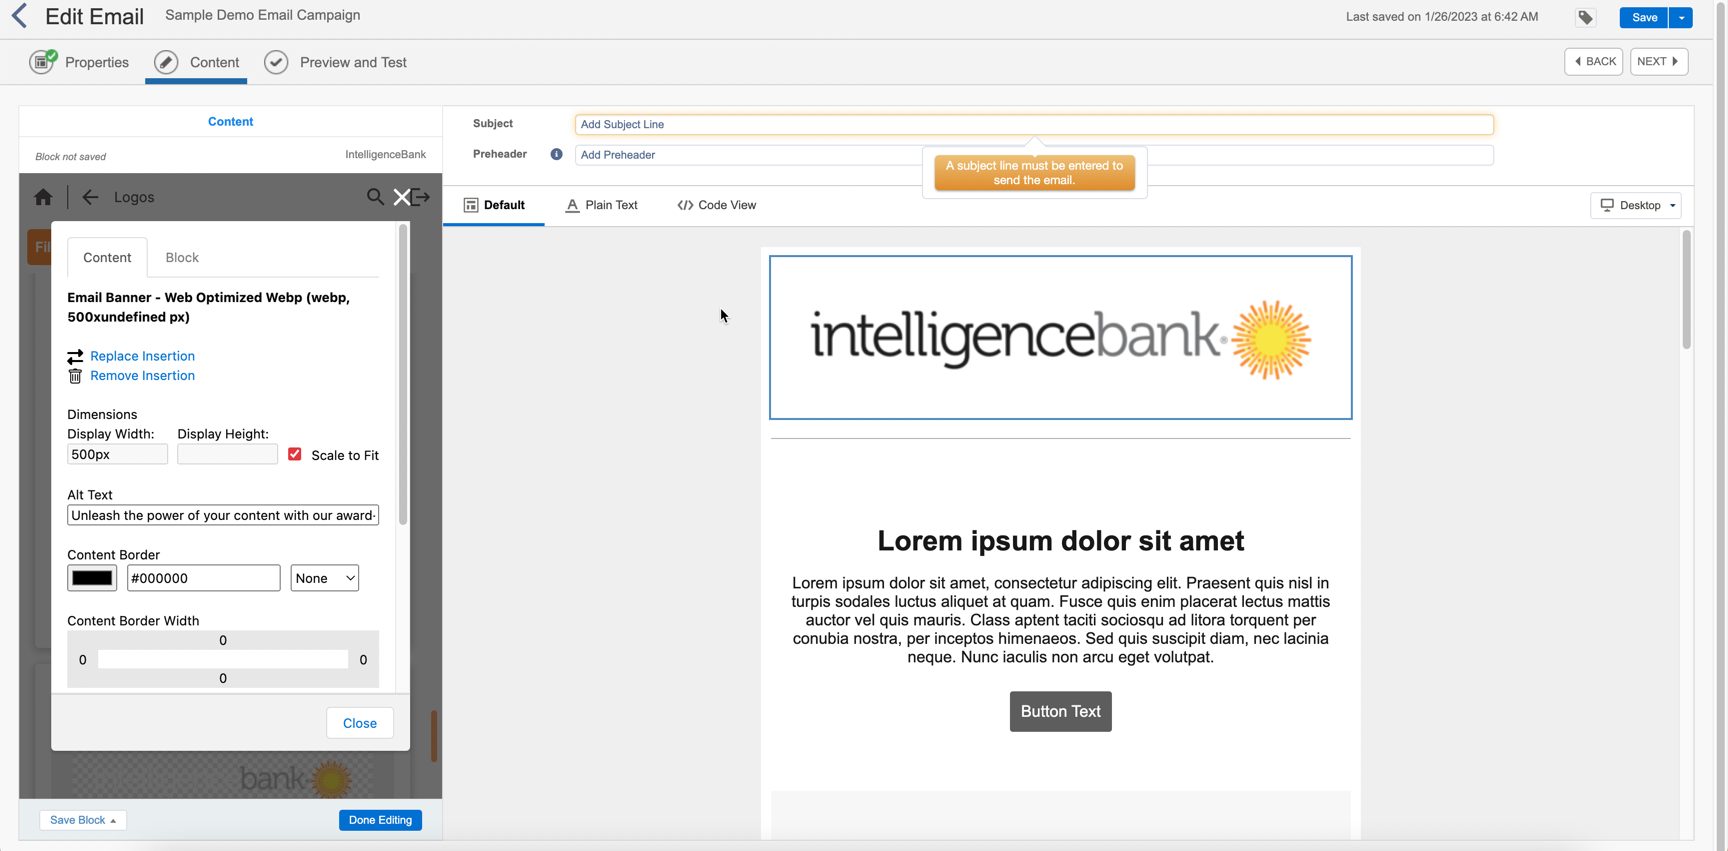This screenshot has width=1728, height=851.
Task: Click the border color hex field
Action: tap(203, 578)
